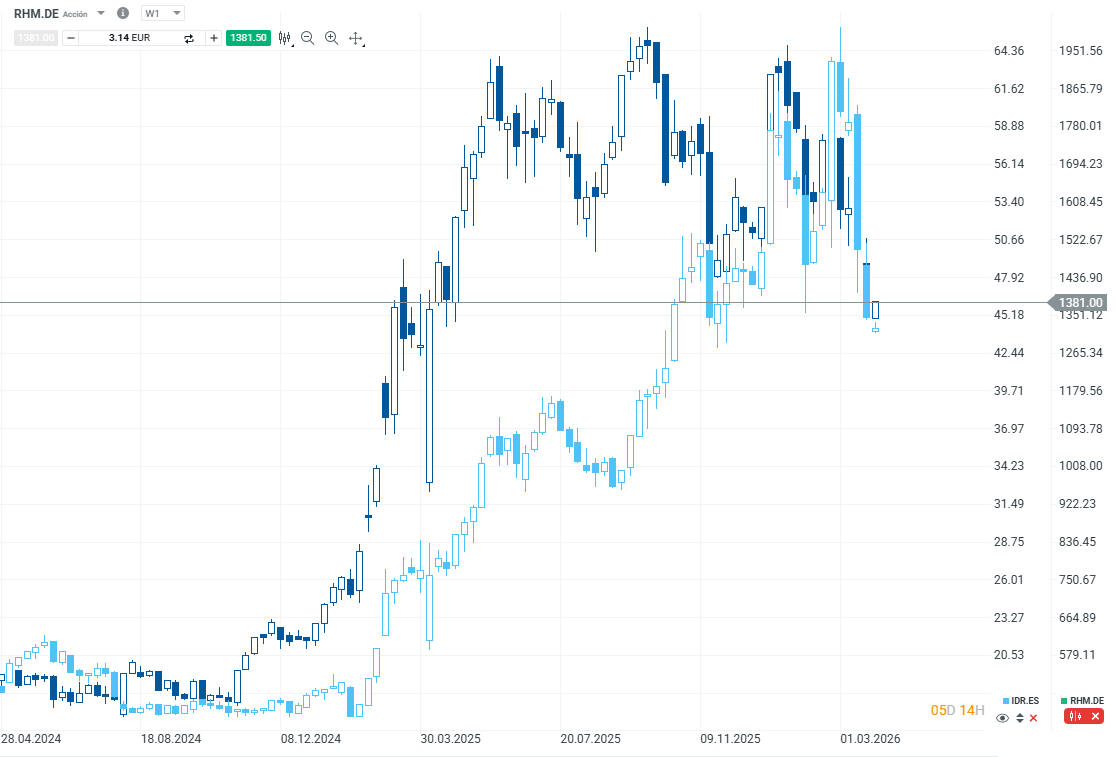Image resolution: width=1116 pixels, height=757 pixels.
Task: Expand the RHM.DE symbol dropdown arrow
Action: [101, 13]
